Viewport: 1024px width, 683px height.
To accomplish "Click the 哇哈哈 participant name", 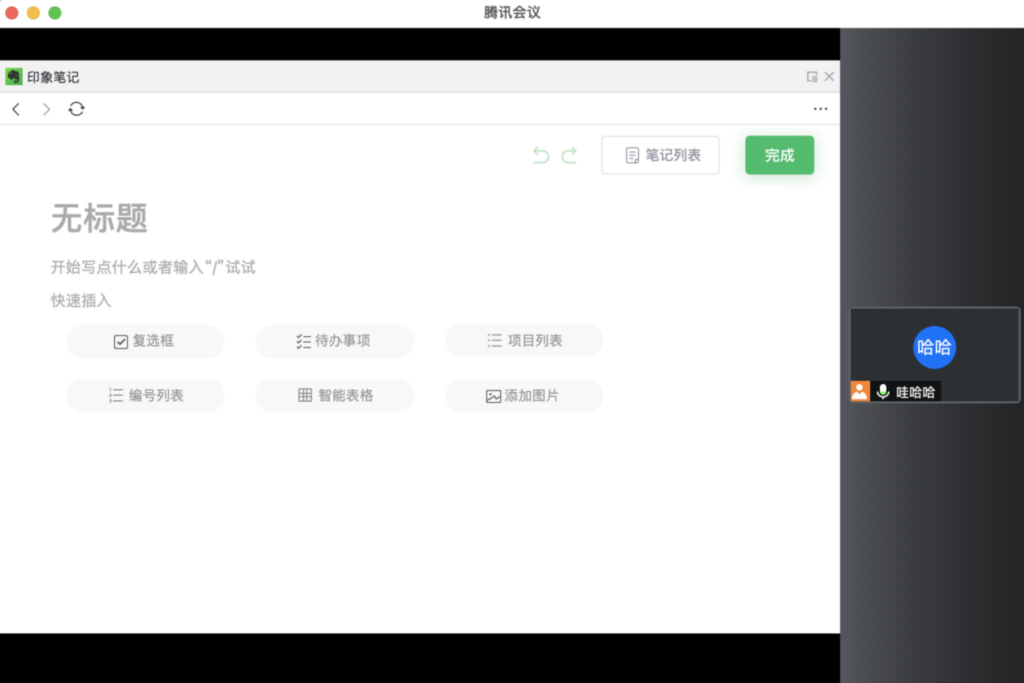I will click(916, 392).
